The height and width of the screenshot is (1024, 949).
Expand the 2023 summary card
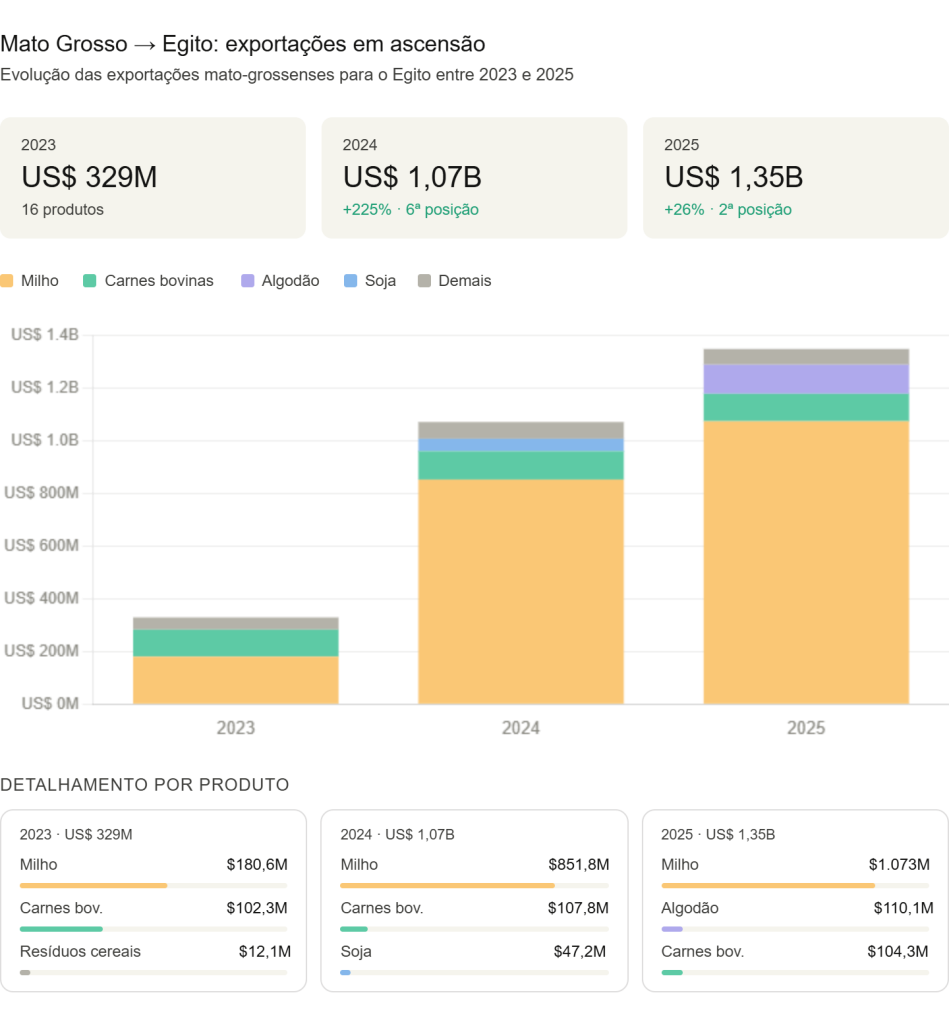tap(153, 178)
